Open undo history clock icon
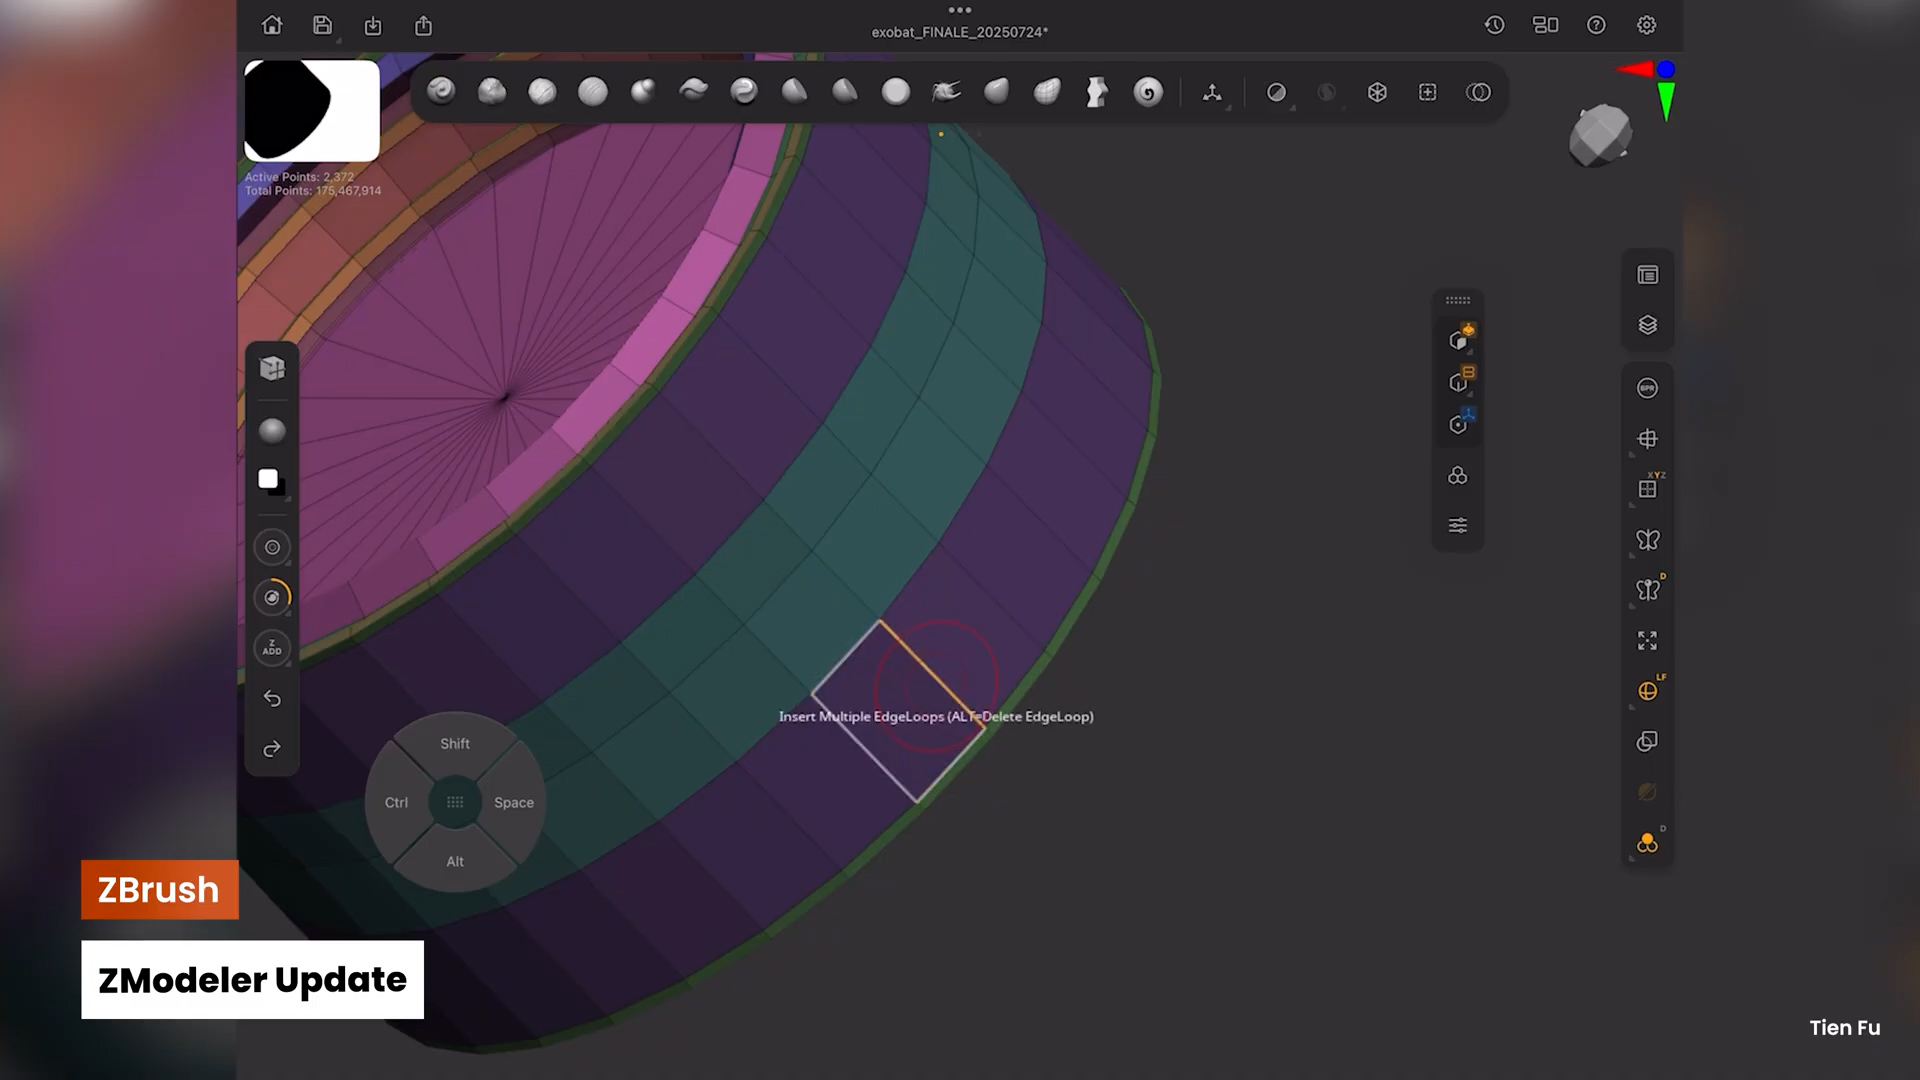This screenshot has height=1080, width=1920. click(1494, 26)
